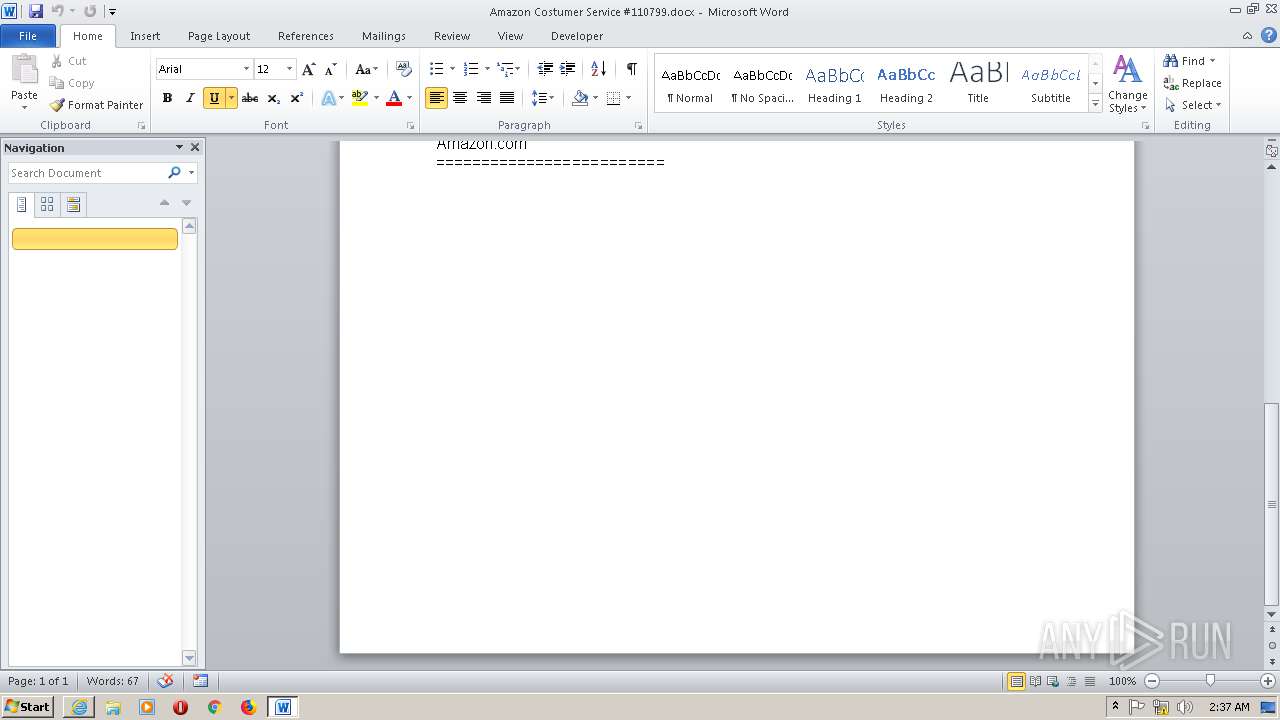The width and height of the screenshot is (1280, 720).
Task: Open Word Help question mark icon
Action: 1268,36
